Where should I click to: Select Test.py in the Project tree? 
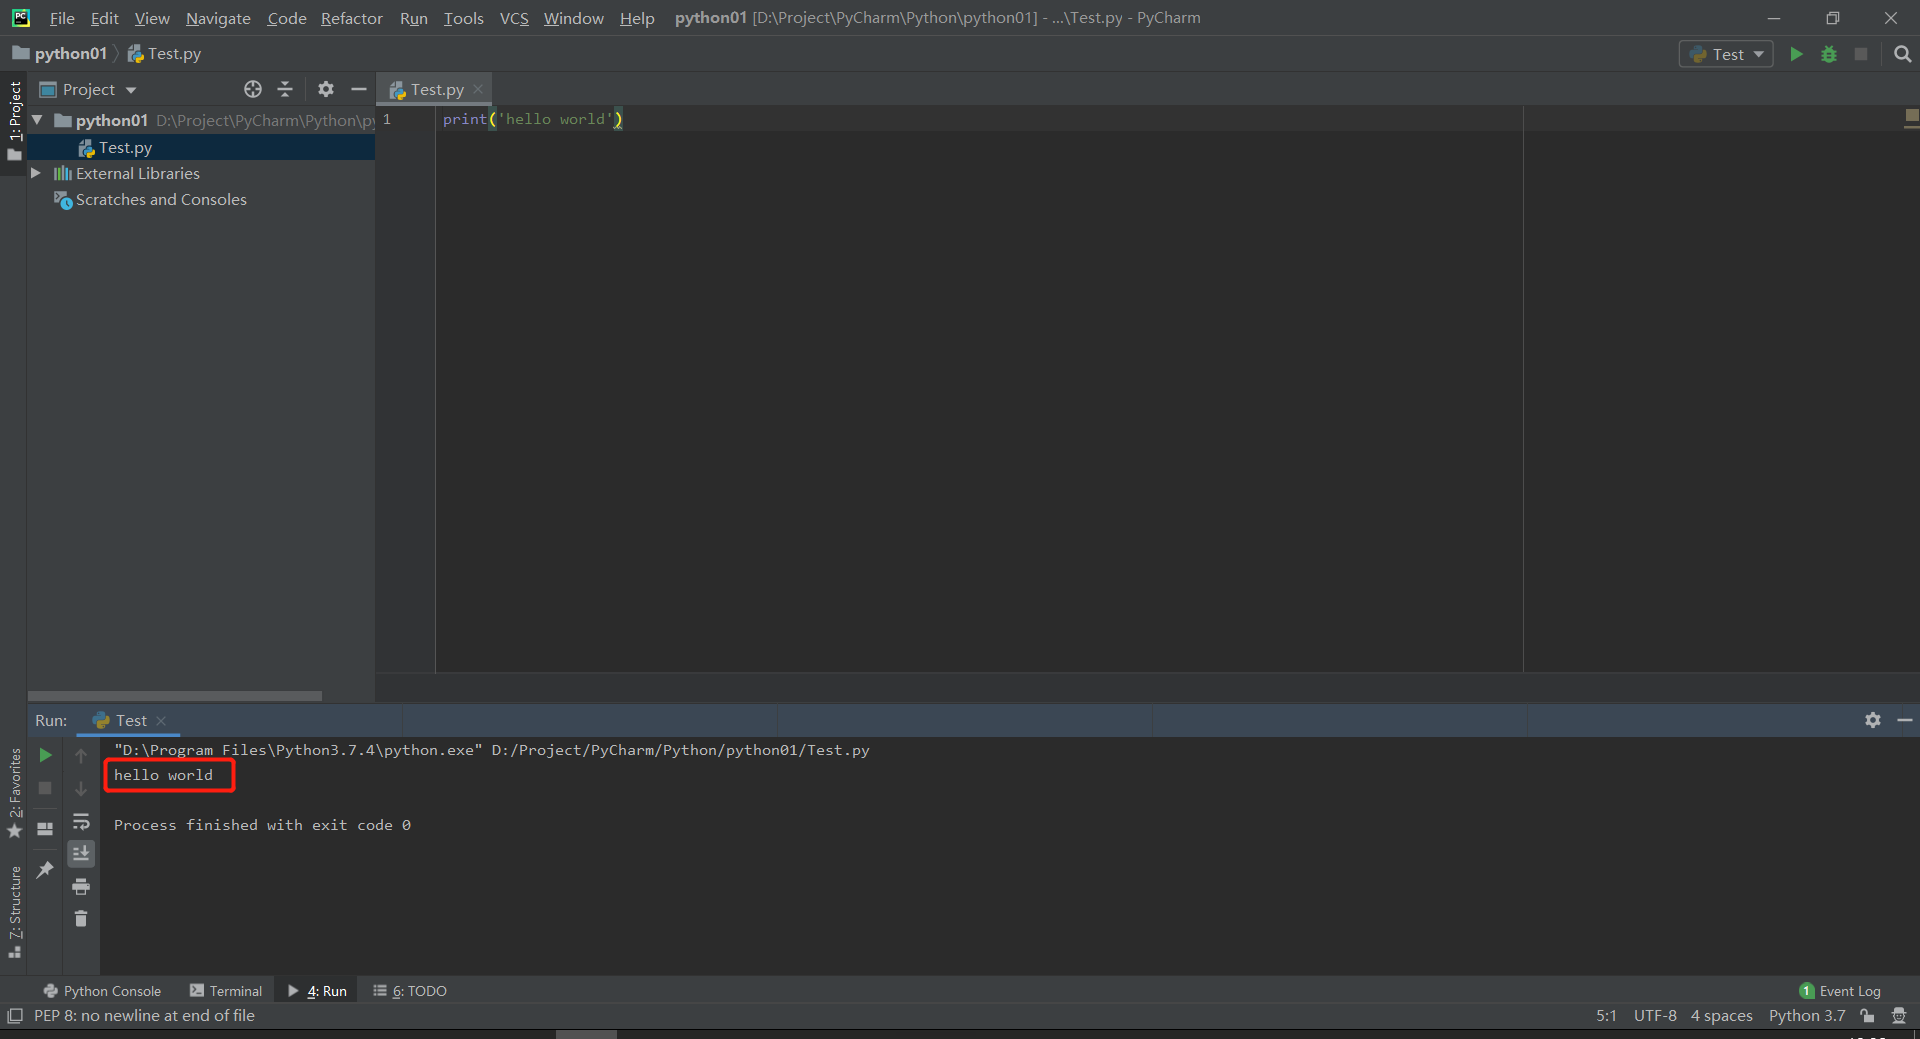(x=201, y=147)
